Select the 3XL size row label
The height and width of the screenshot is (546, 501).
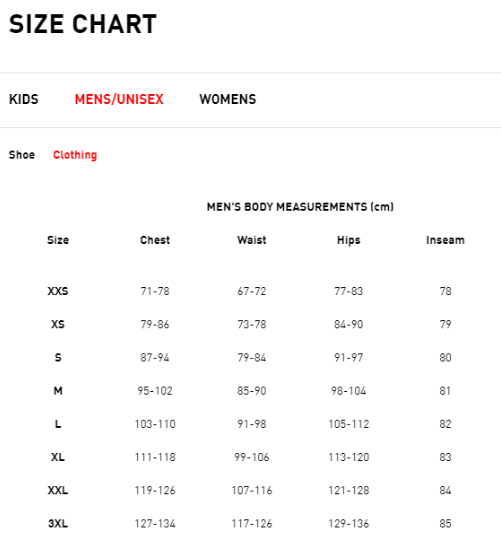click(58, 523)
